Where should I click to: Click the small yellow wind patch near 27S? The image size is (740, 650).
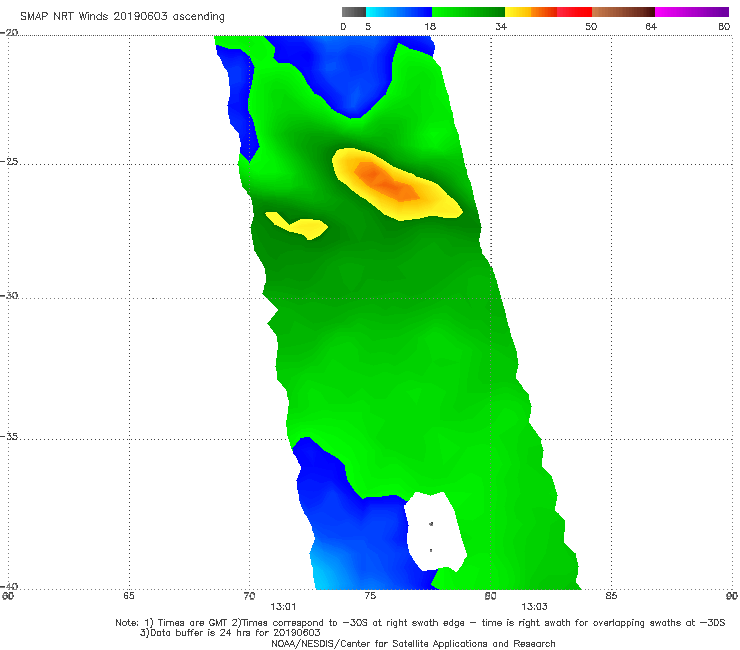[x=297, y=226]
